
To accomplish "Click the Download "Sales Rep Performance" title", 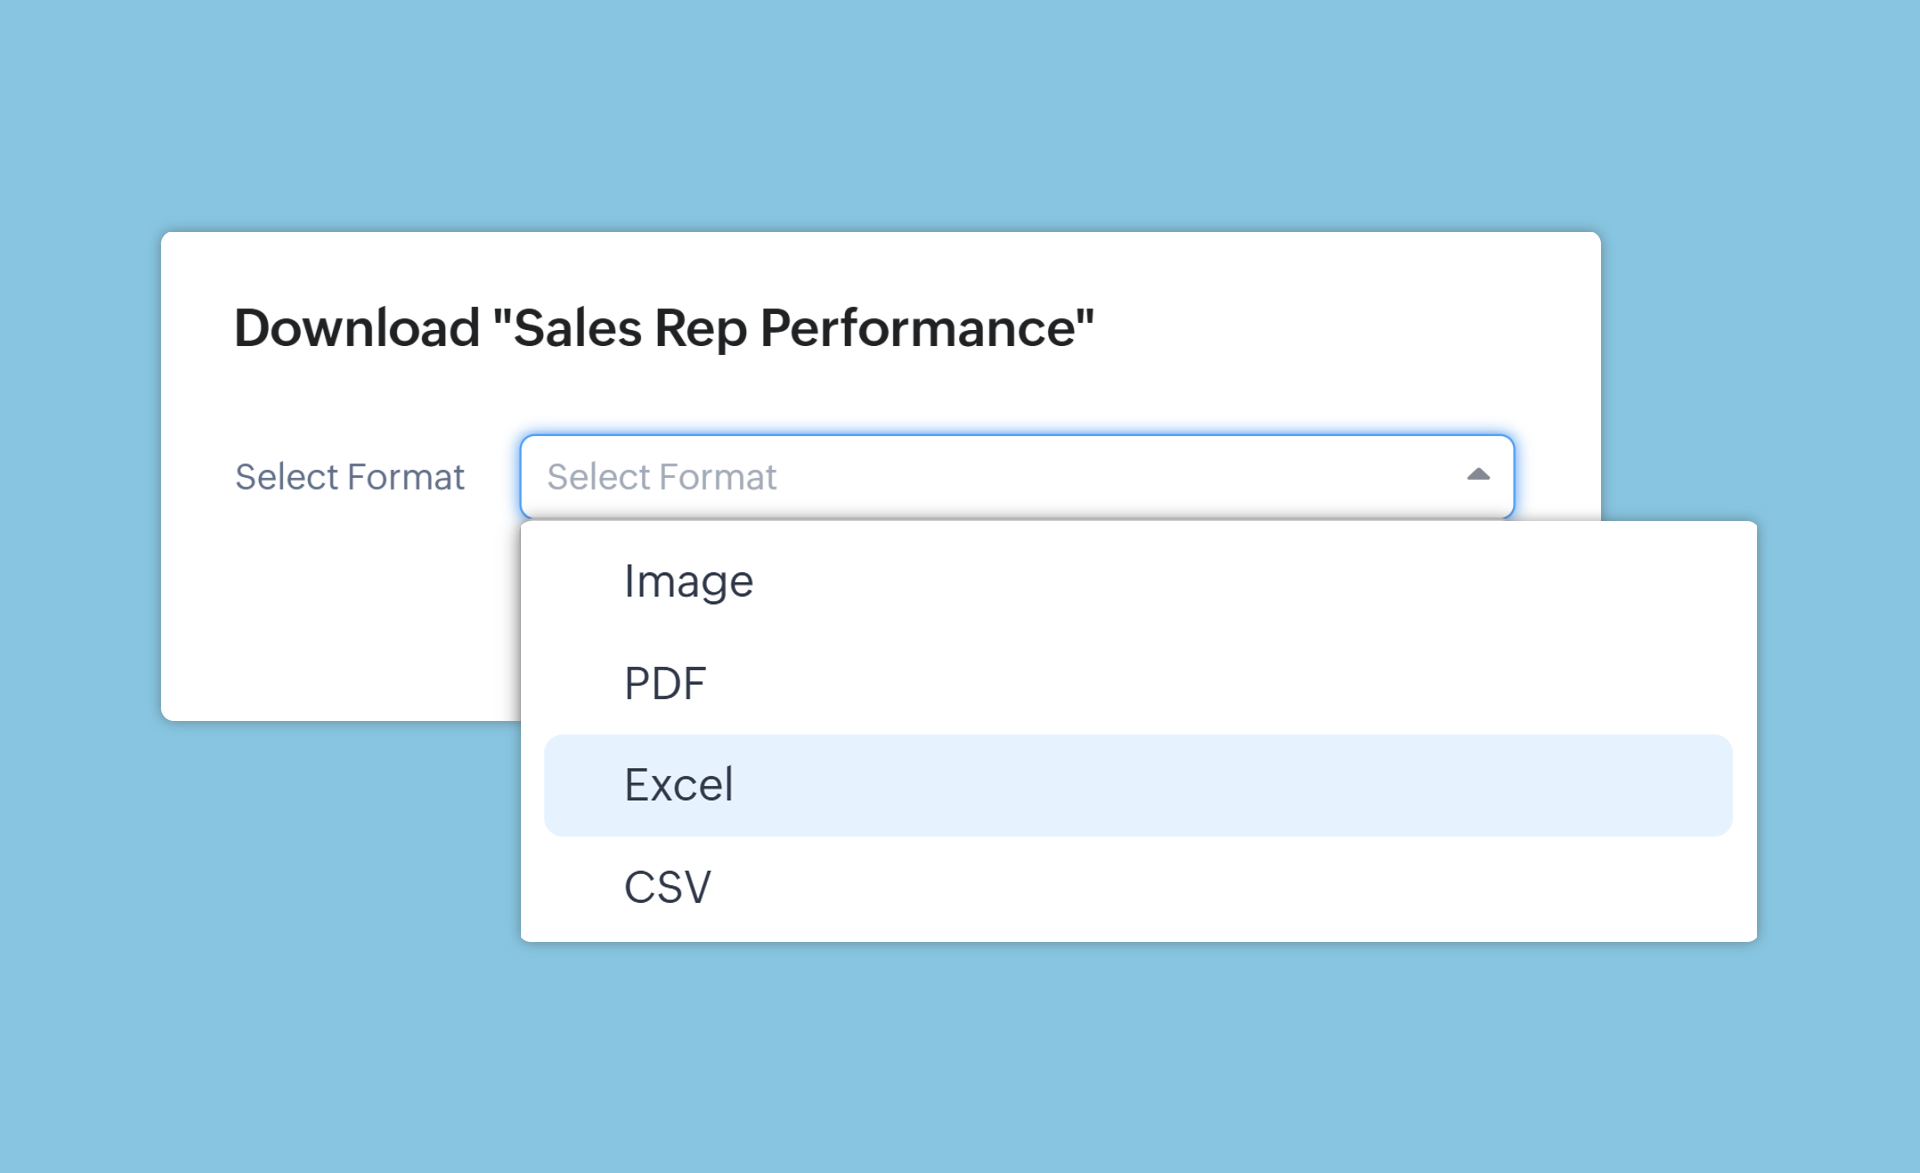I will click(664, 328).
